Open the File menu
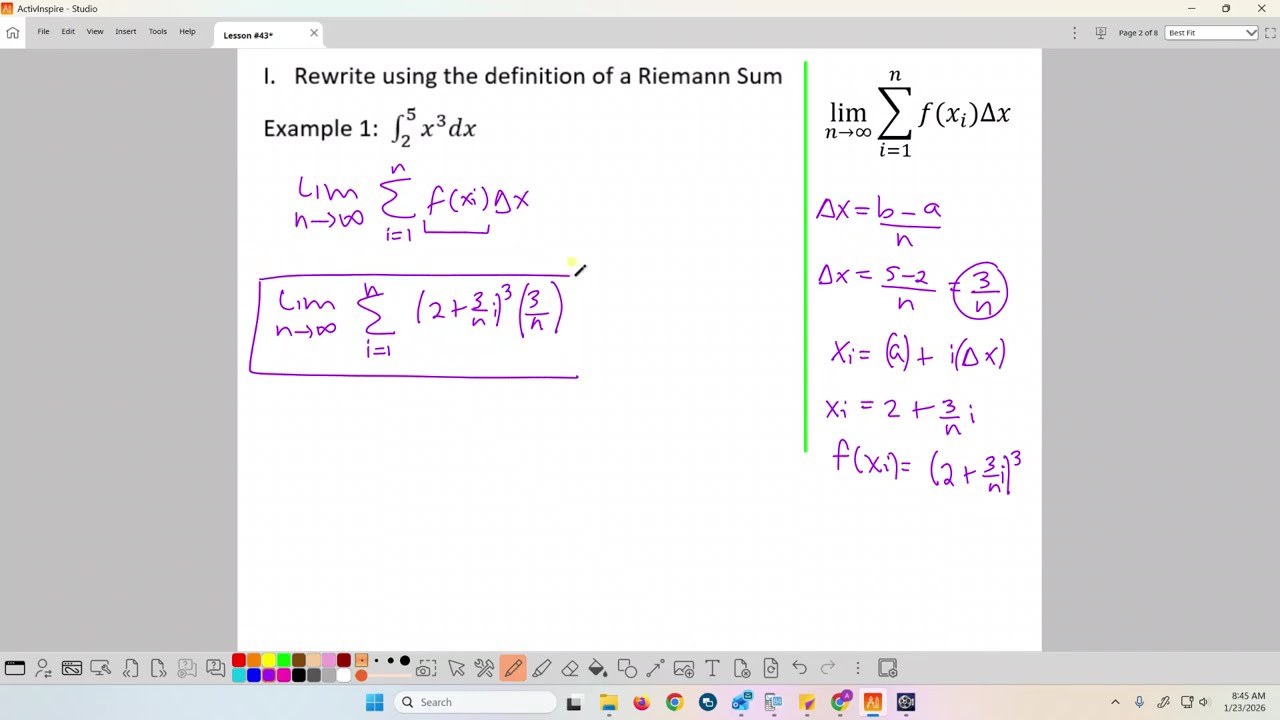The image size is (1280, 720). click(x=43, y=32)
